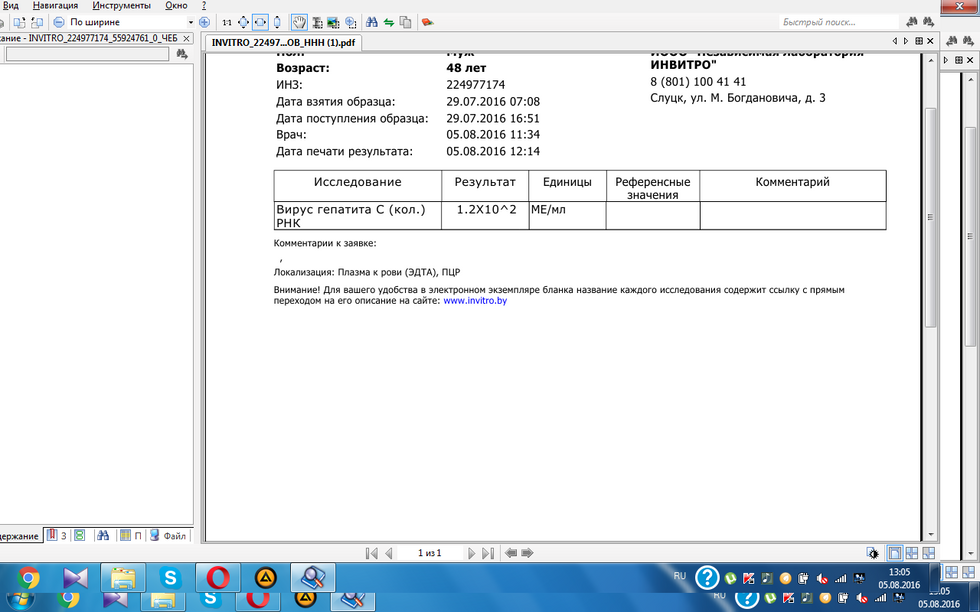Choose the snapshot image tool
The width and height of the screenshot is (980, 612).
coord(333,22)
